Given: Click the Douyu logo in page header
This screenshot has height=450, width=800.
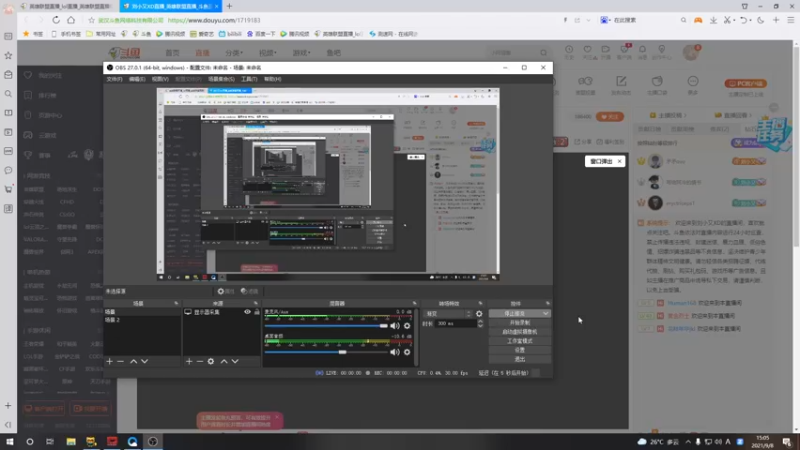Looking at the screenshot, I should click(x=124, y=53).
